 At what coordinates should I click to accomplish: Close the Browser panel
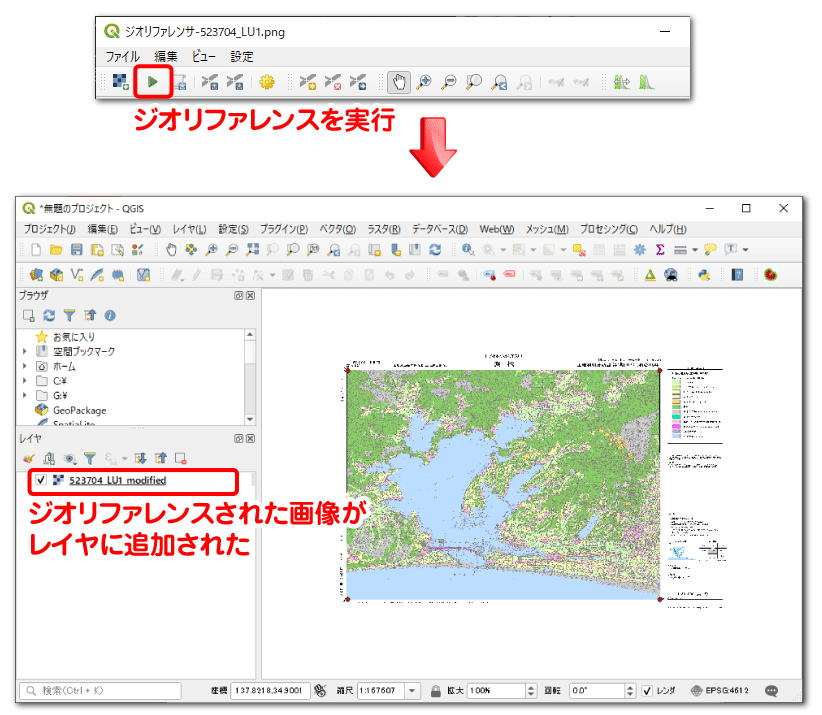click(x=251, y=296)
